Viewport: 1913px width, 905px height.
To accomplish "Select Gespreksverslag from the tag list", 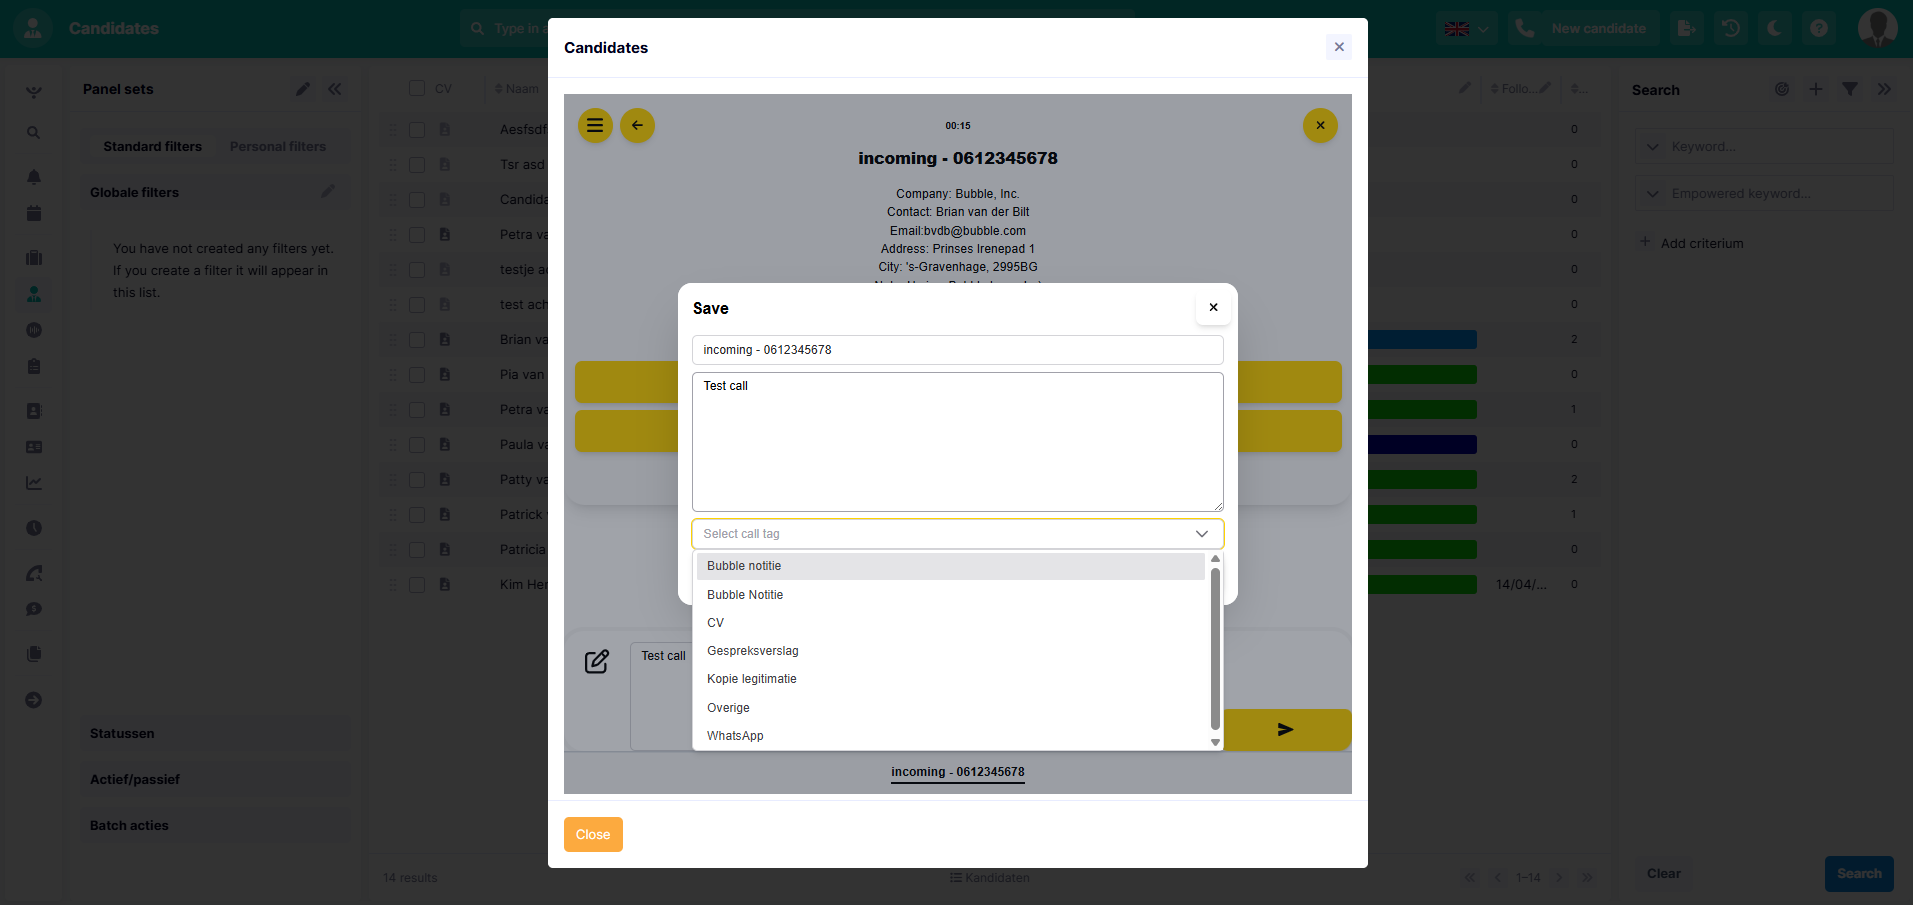I will point(752,651).
